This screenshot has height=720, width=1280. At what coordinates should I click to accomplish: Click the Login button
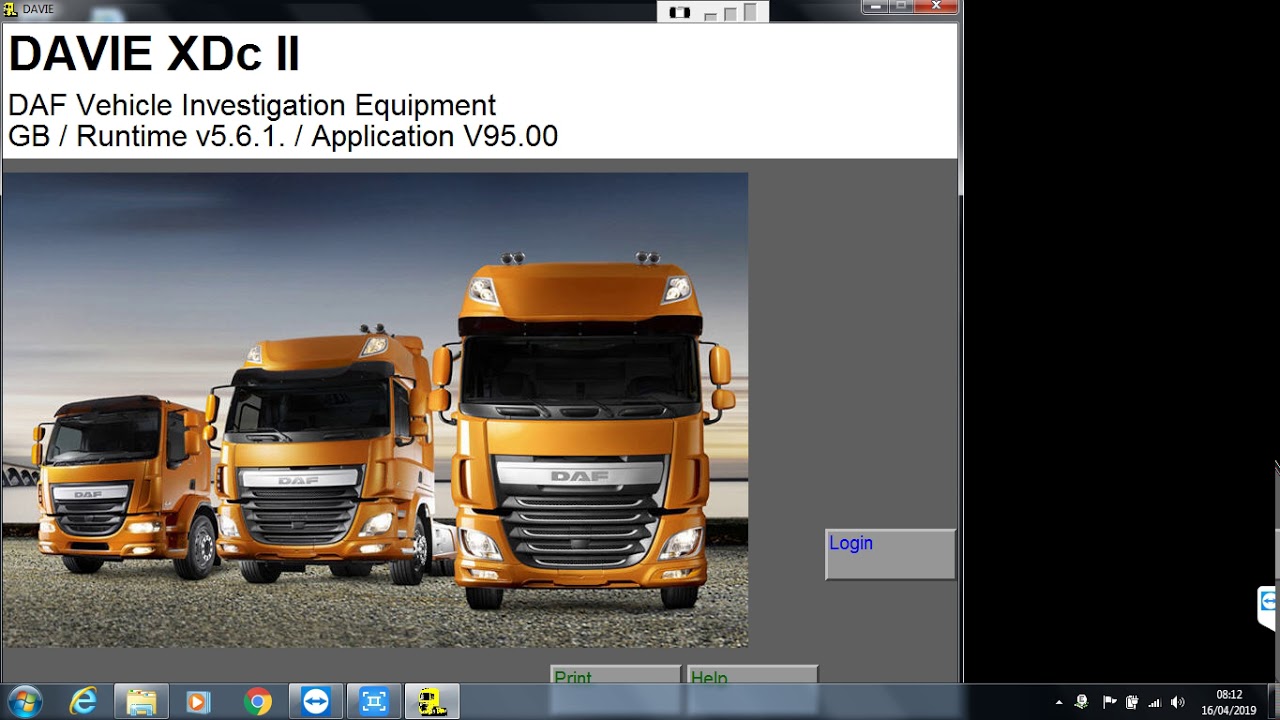[x=889, y=554]
